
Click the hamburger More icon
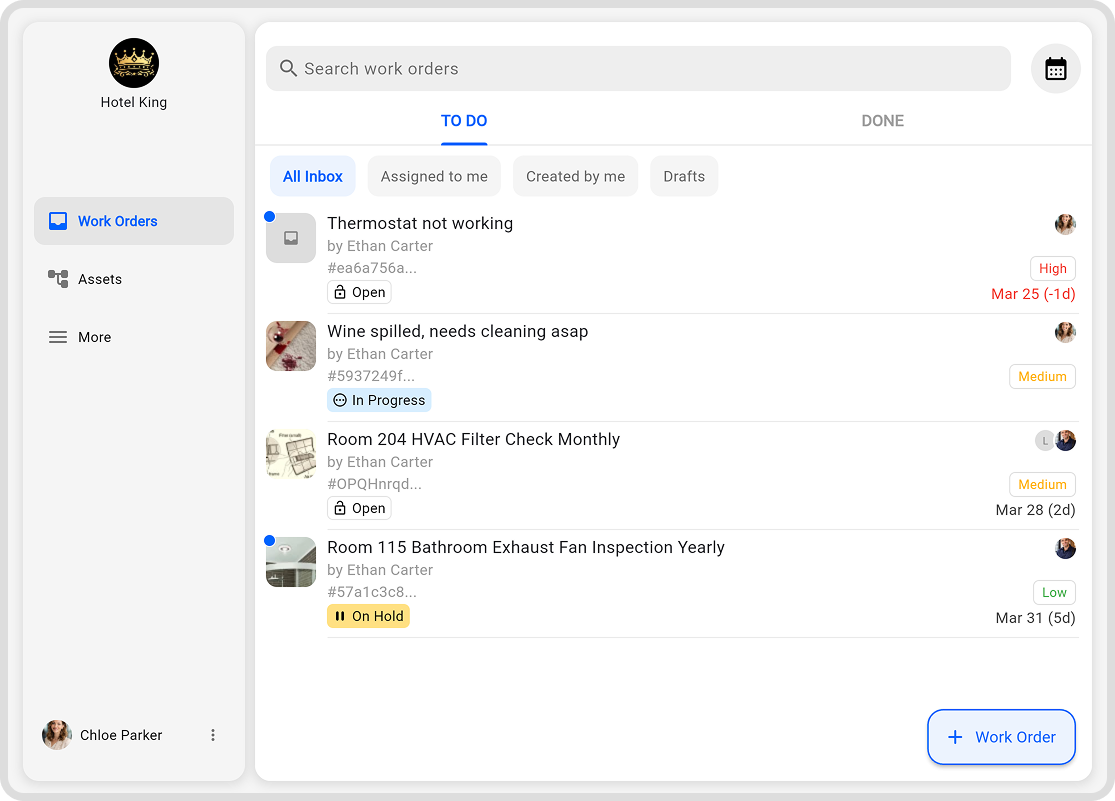[58, 337]
